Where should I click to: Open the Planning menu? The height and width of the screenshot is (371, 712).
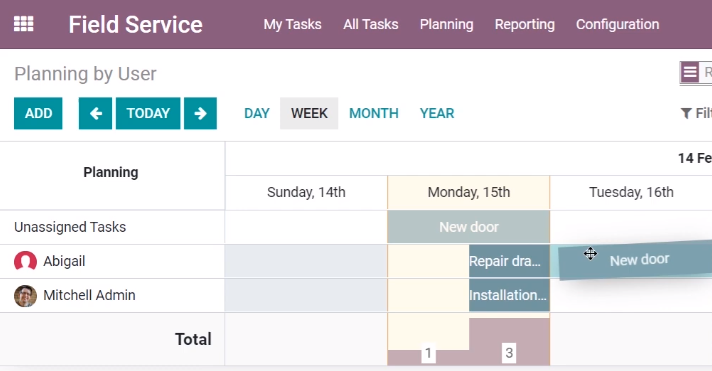click(446, 24)
